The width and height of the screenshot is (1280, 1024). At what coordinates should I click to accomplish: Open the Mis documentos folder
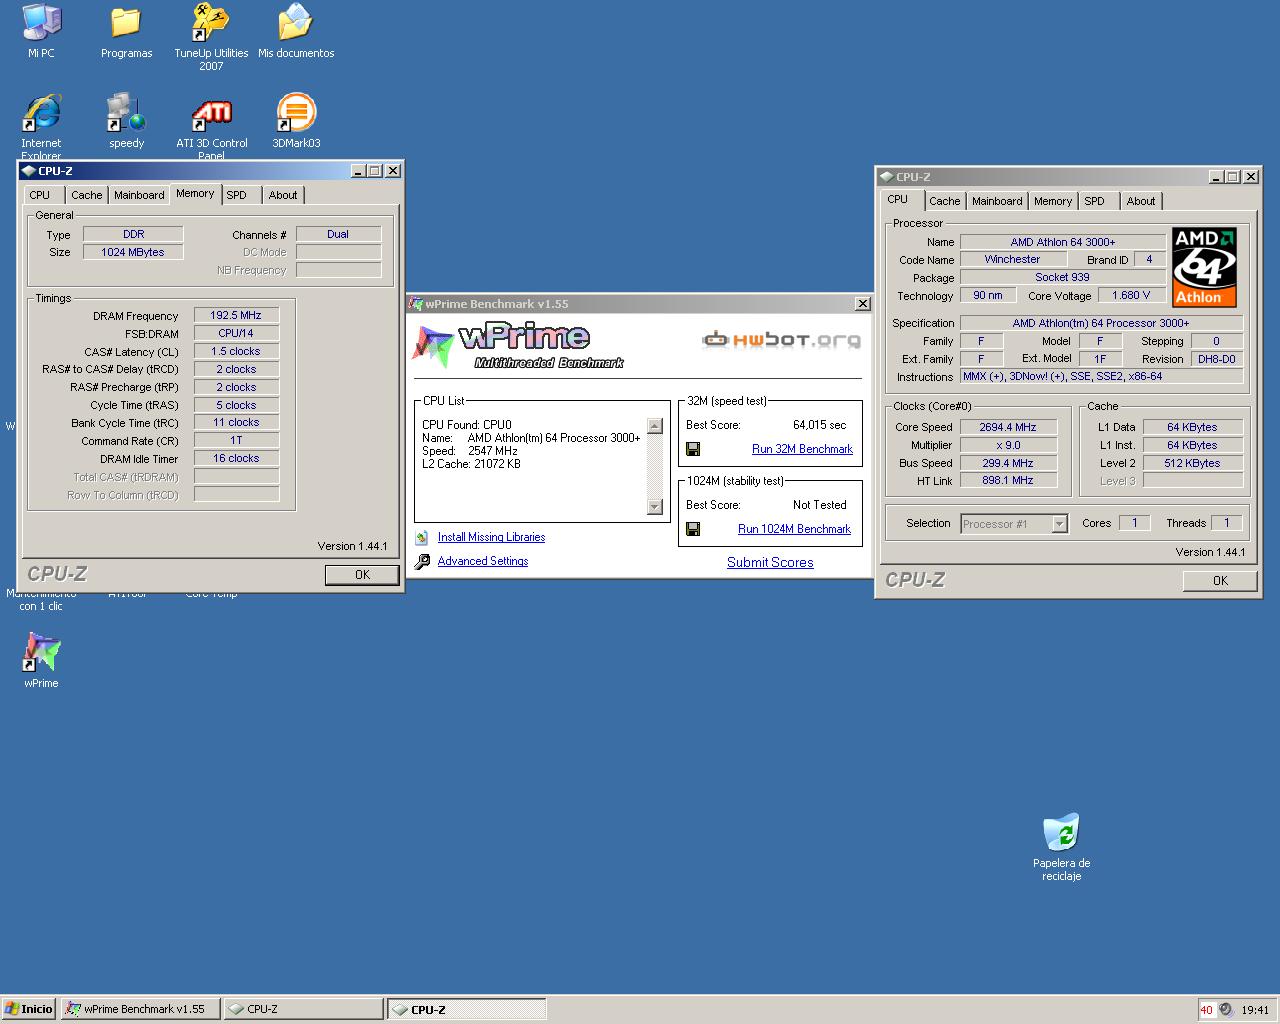[x=295, y=24]
